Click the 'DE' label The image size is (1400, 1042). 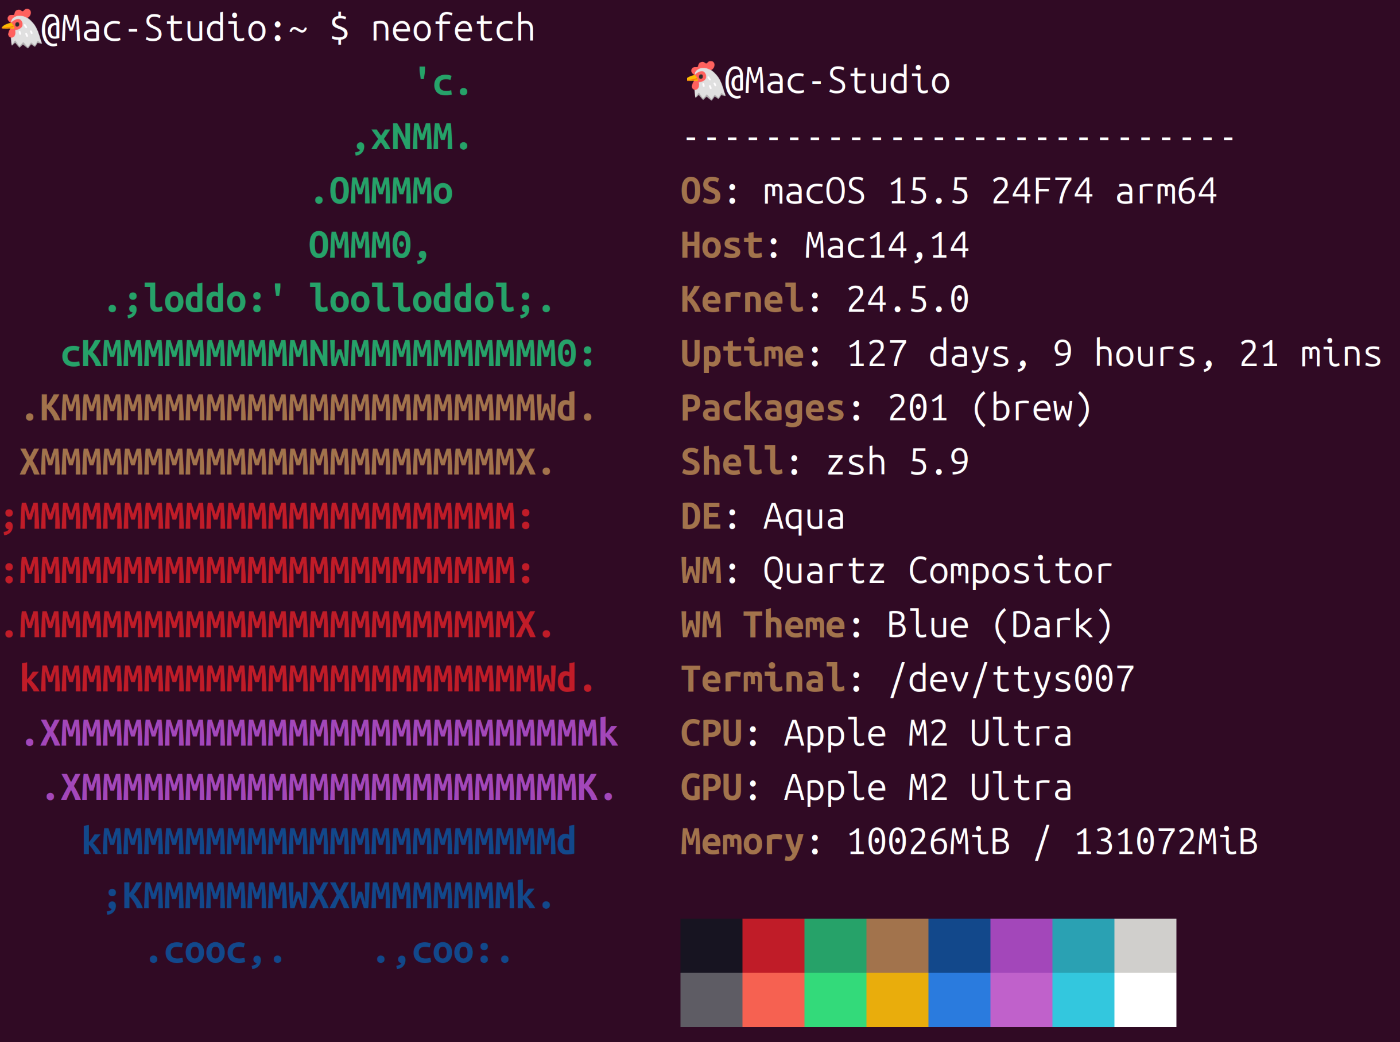[x=701, y=517]
